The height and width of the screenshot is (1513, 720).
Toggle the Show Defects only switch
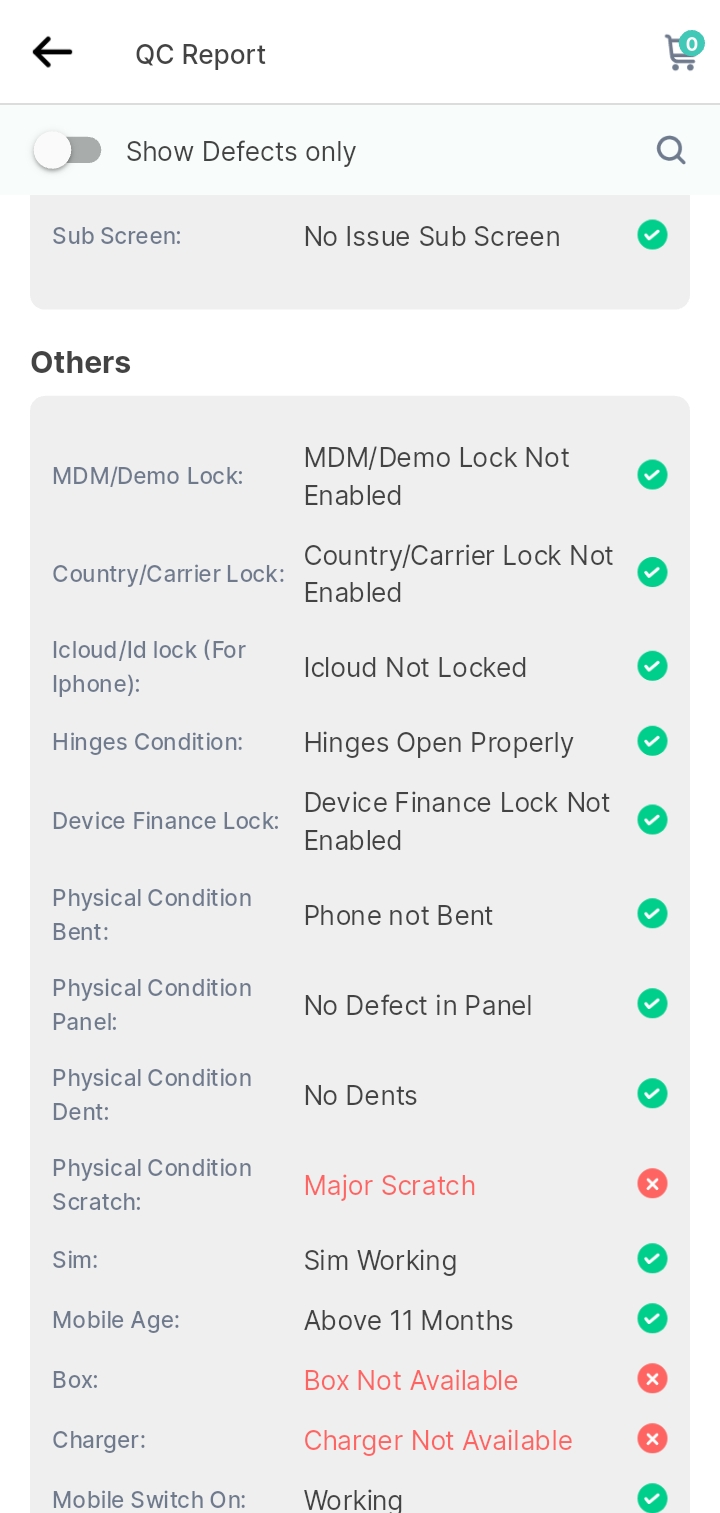pyautogui.click(x=67, y=151)
